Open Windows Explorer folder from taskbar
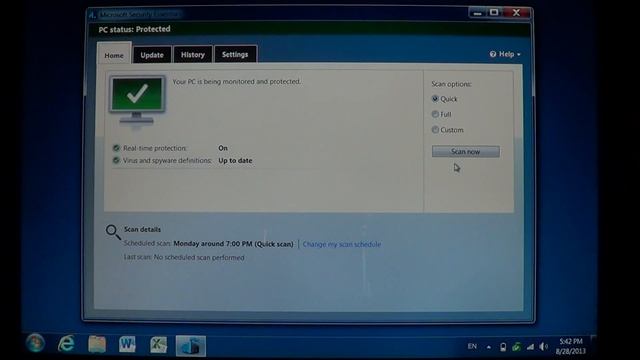 [x=97, y=344]
